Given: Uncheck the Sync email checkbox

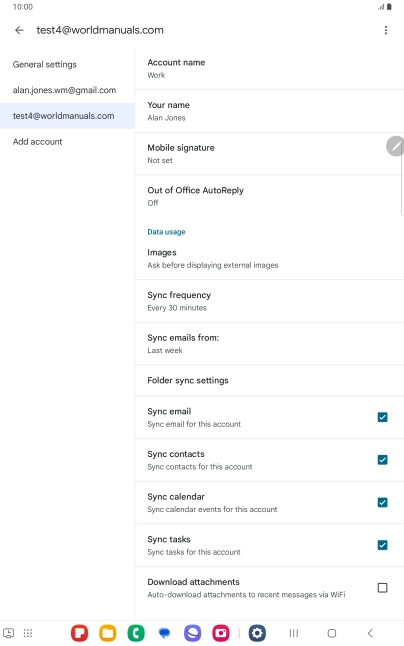Looking at the screenshot, I should coord(382,417).
